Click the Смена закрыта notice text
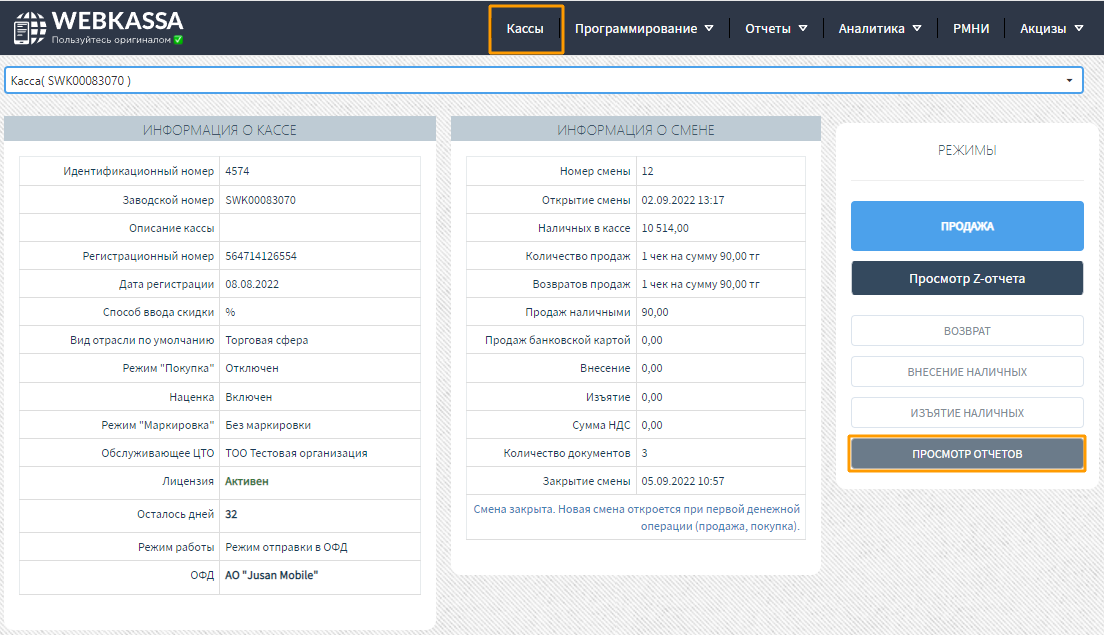The height and width of the screenshot is (635, 1104). (x=636, y=517)
